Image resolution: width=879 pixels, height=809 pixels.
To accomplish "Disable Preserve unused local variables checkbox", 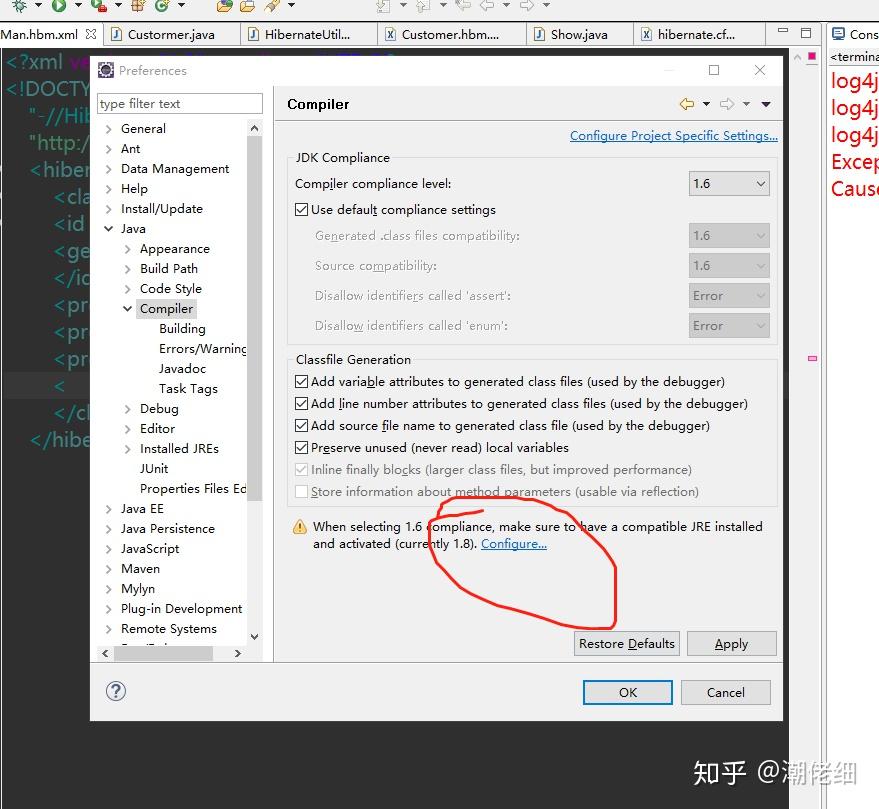I will (x=301, y=447).
